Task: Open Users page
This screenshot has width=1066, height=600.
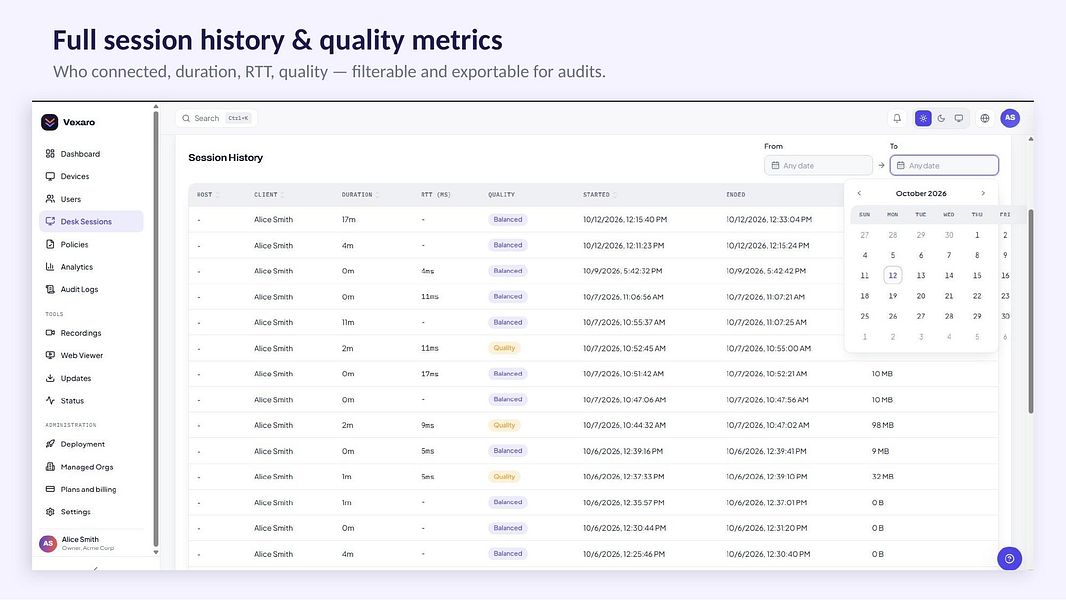Action: pyautogui.click(x=91, y=199)
